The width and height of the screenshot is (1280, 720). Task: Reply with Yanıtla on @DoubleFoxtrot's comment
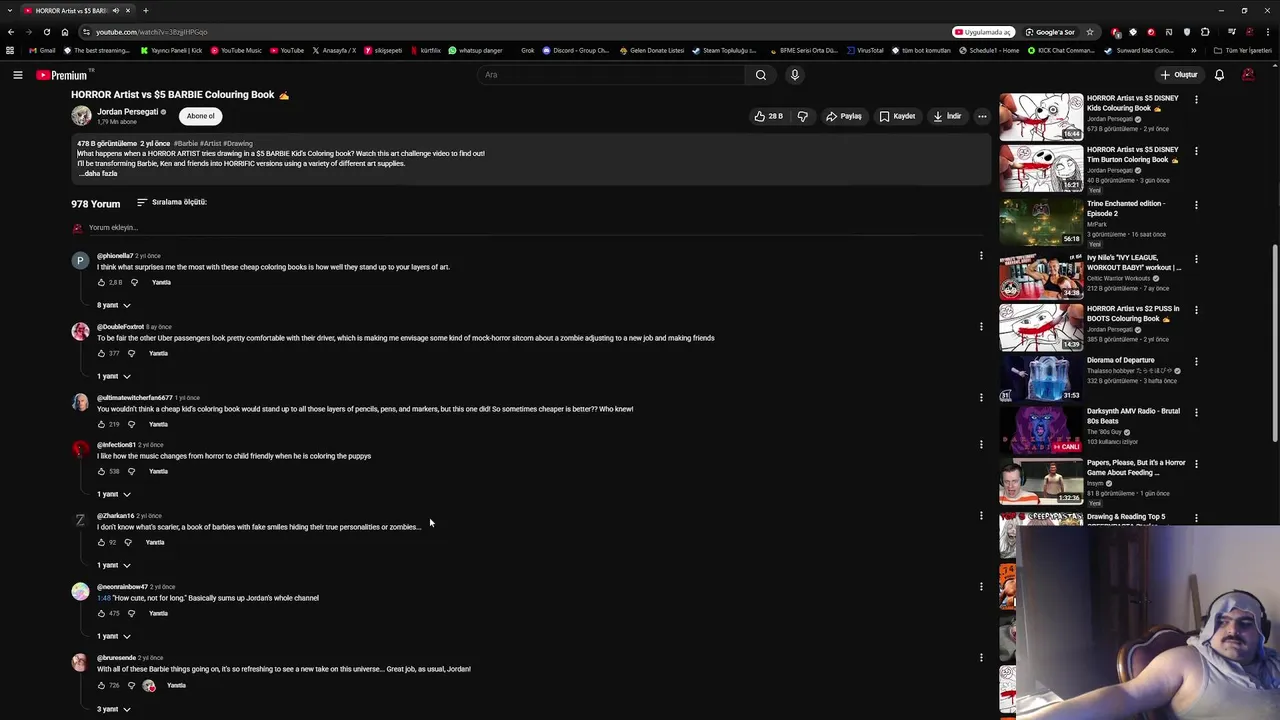(x=158, y=354)
